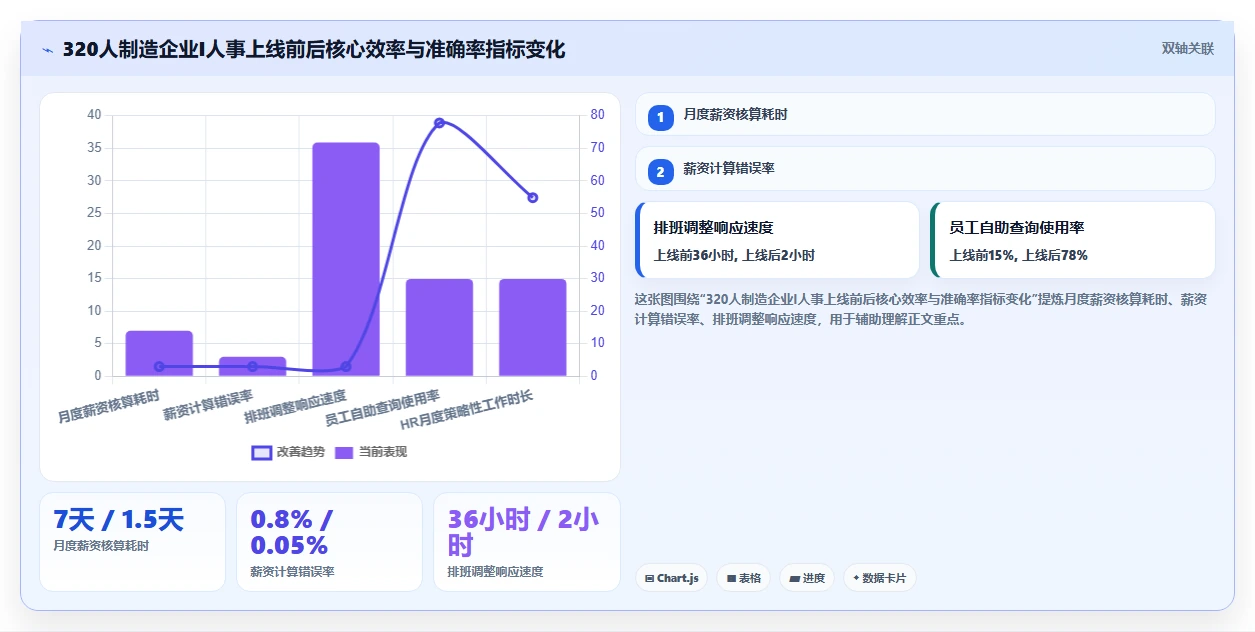The image size is (1255, 632).
Task: Toggle the 改善趋势 legend label
Action: tap(301, 452)
